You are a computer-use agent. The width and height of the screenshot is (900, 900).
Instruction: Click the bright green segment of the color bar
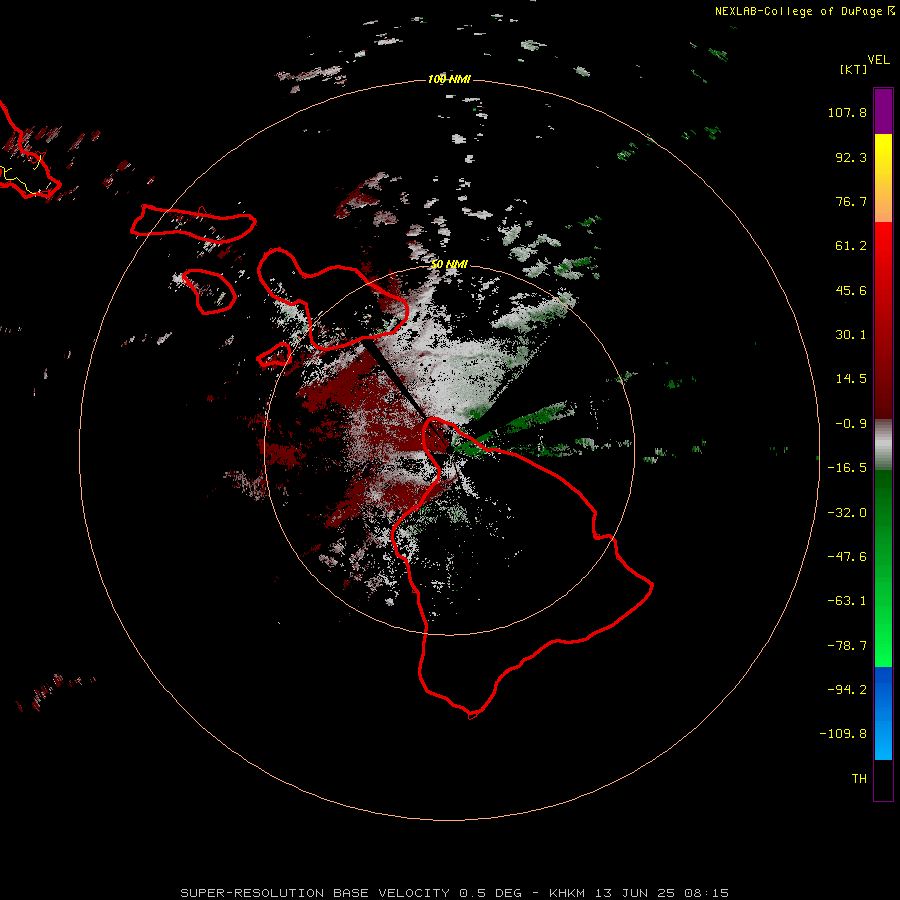pos(883,643)
